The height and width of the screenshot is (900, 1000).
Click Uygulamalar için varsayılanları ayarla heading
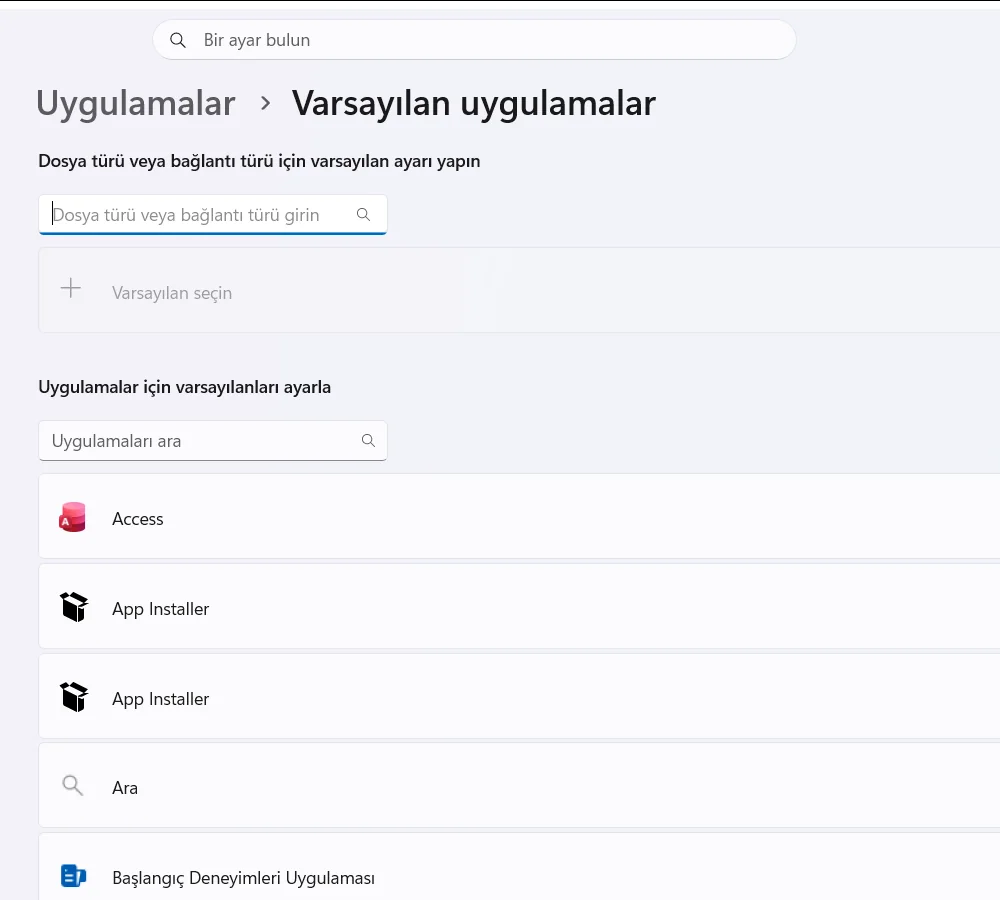click(184, 387)
